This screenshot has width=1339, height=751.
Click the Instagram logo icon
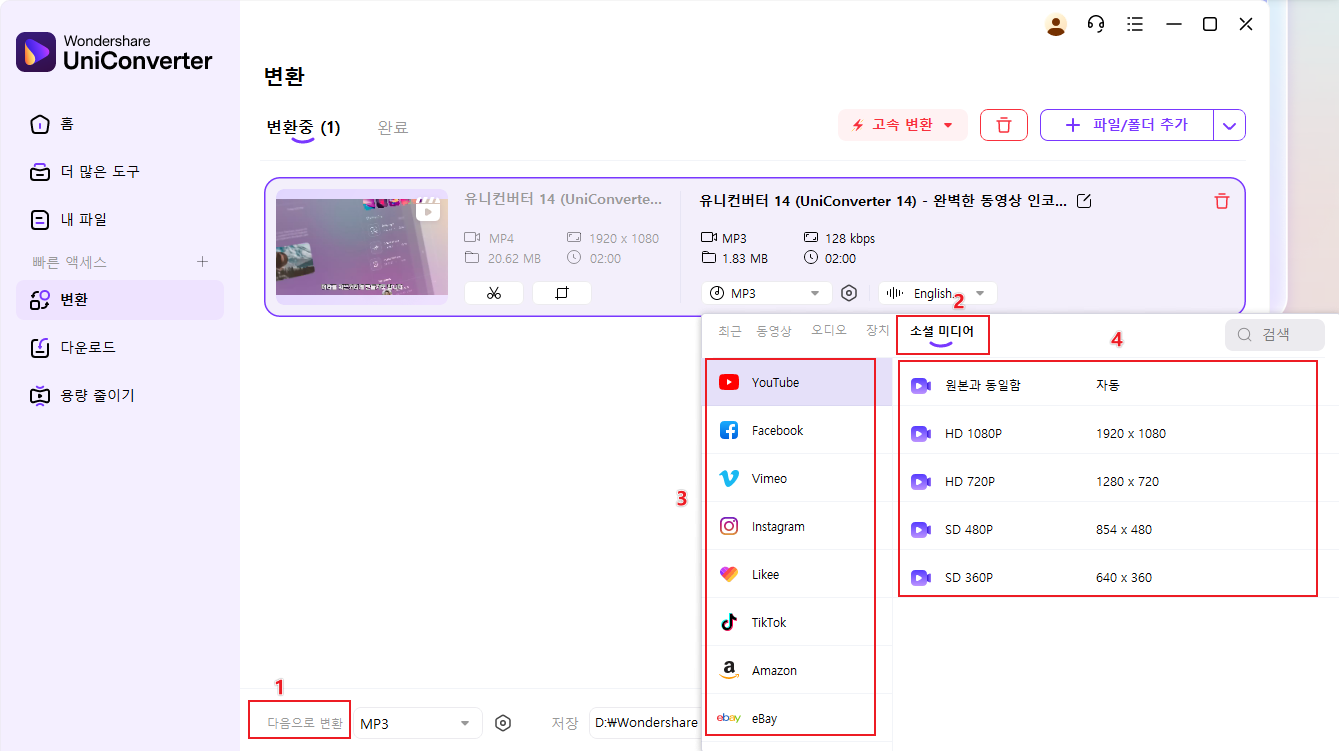(729, 526)
